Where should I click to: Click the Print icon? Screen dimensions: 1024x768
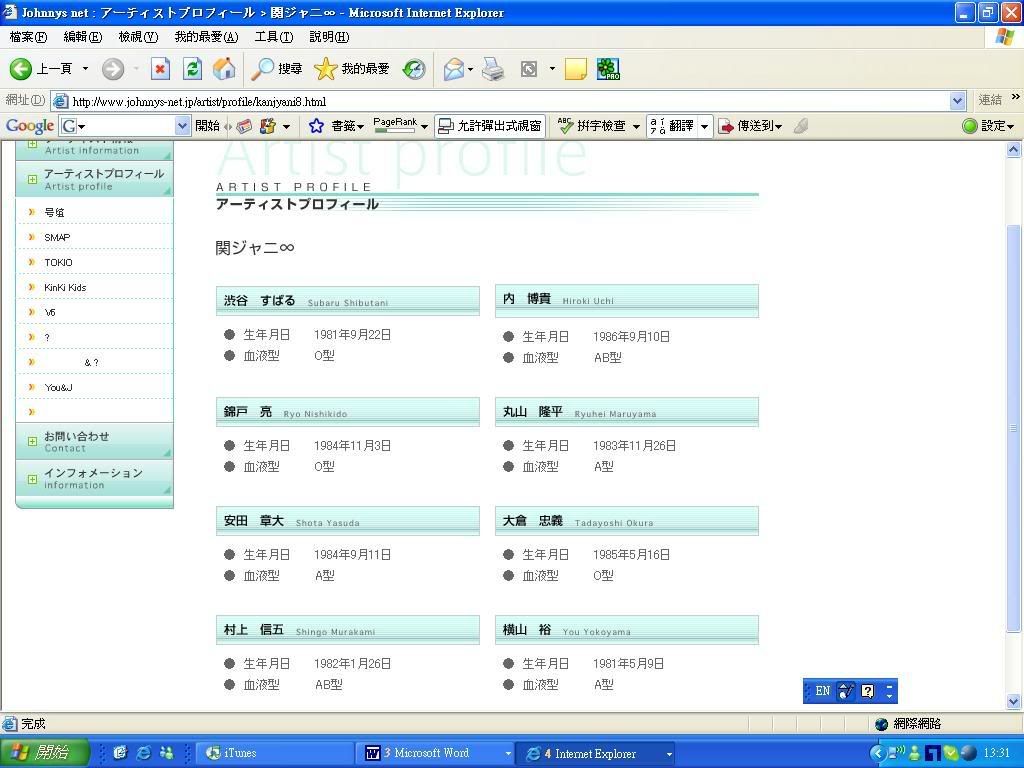point(493,69)
